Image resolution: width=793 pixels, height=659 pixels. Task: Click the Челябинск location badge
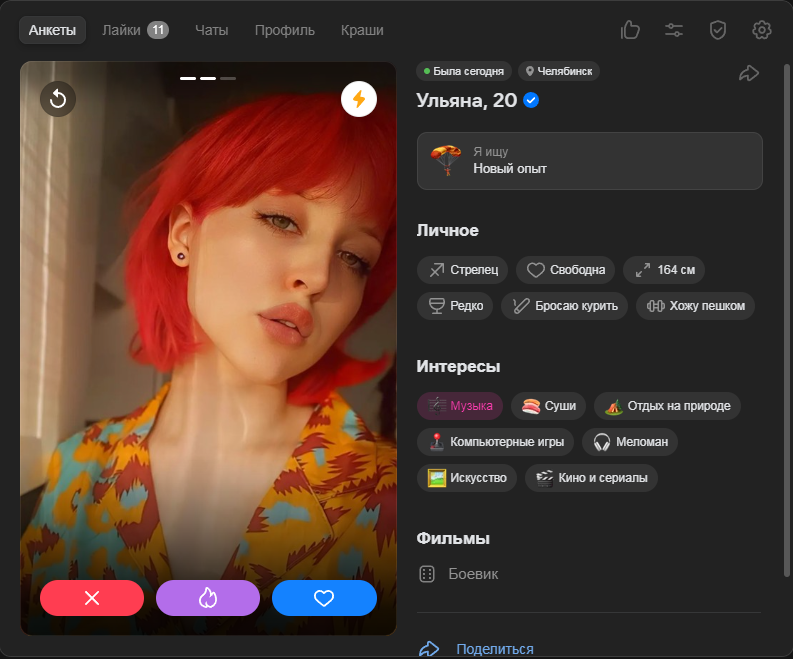(x=559, y=71)
